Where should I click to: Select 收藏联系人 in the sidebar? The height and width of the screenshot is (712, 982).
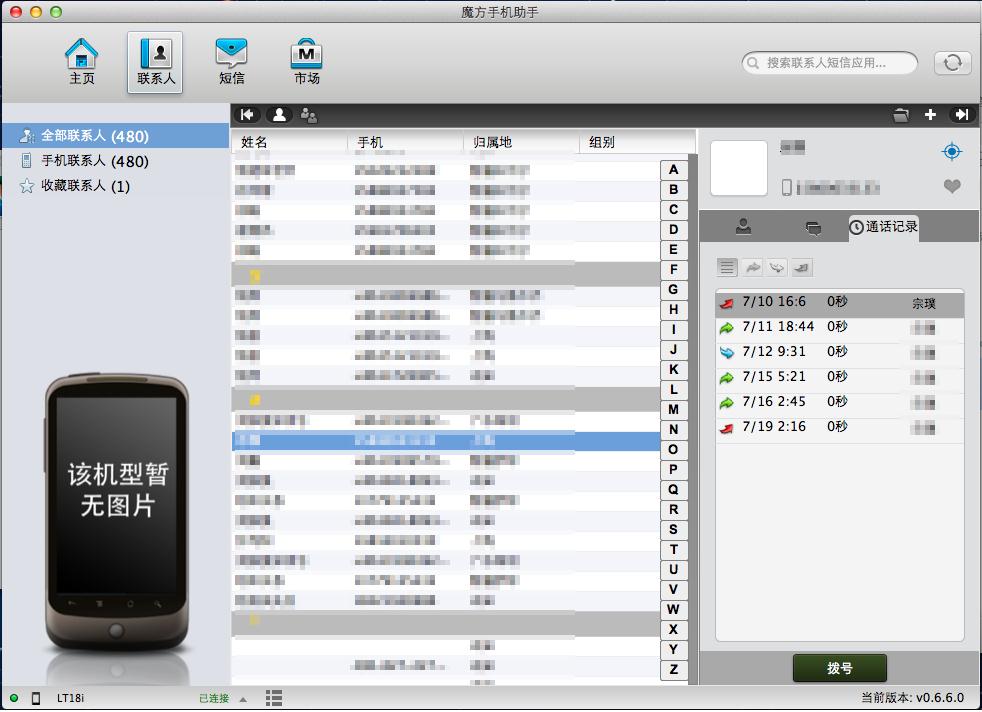(x=85, y=186)
